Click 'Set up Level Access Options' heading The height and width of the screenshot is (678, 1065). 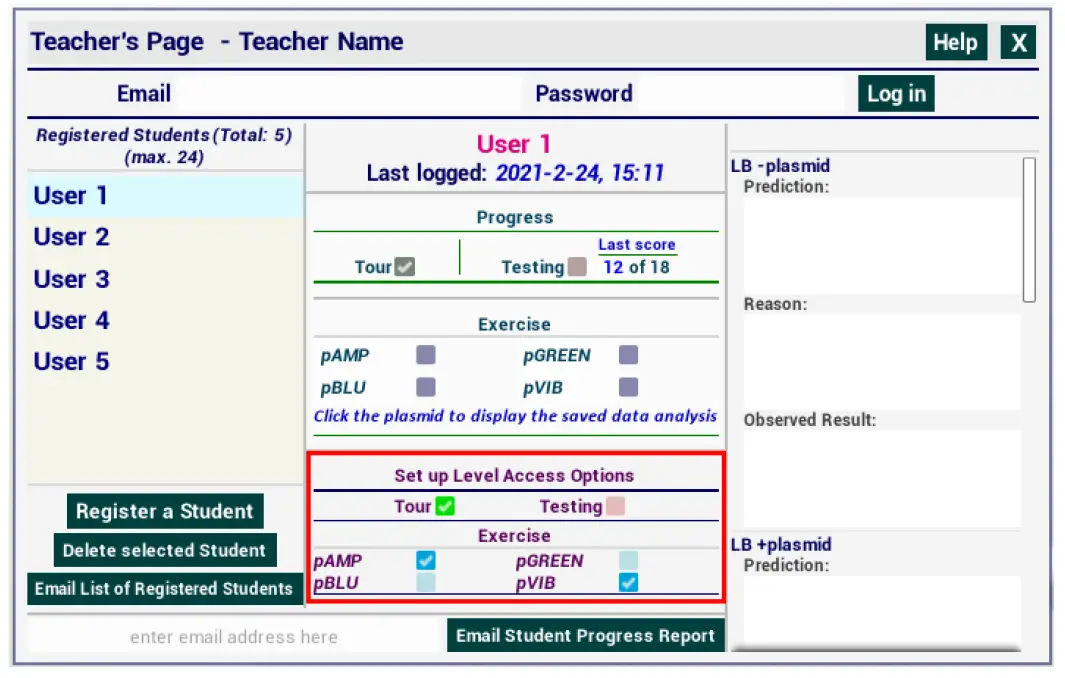tap(514, 476)
